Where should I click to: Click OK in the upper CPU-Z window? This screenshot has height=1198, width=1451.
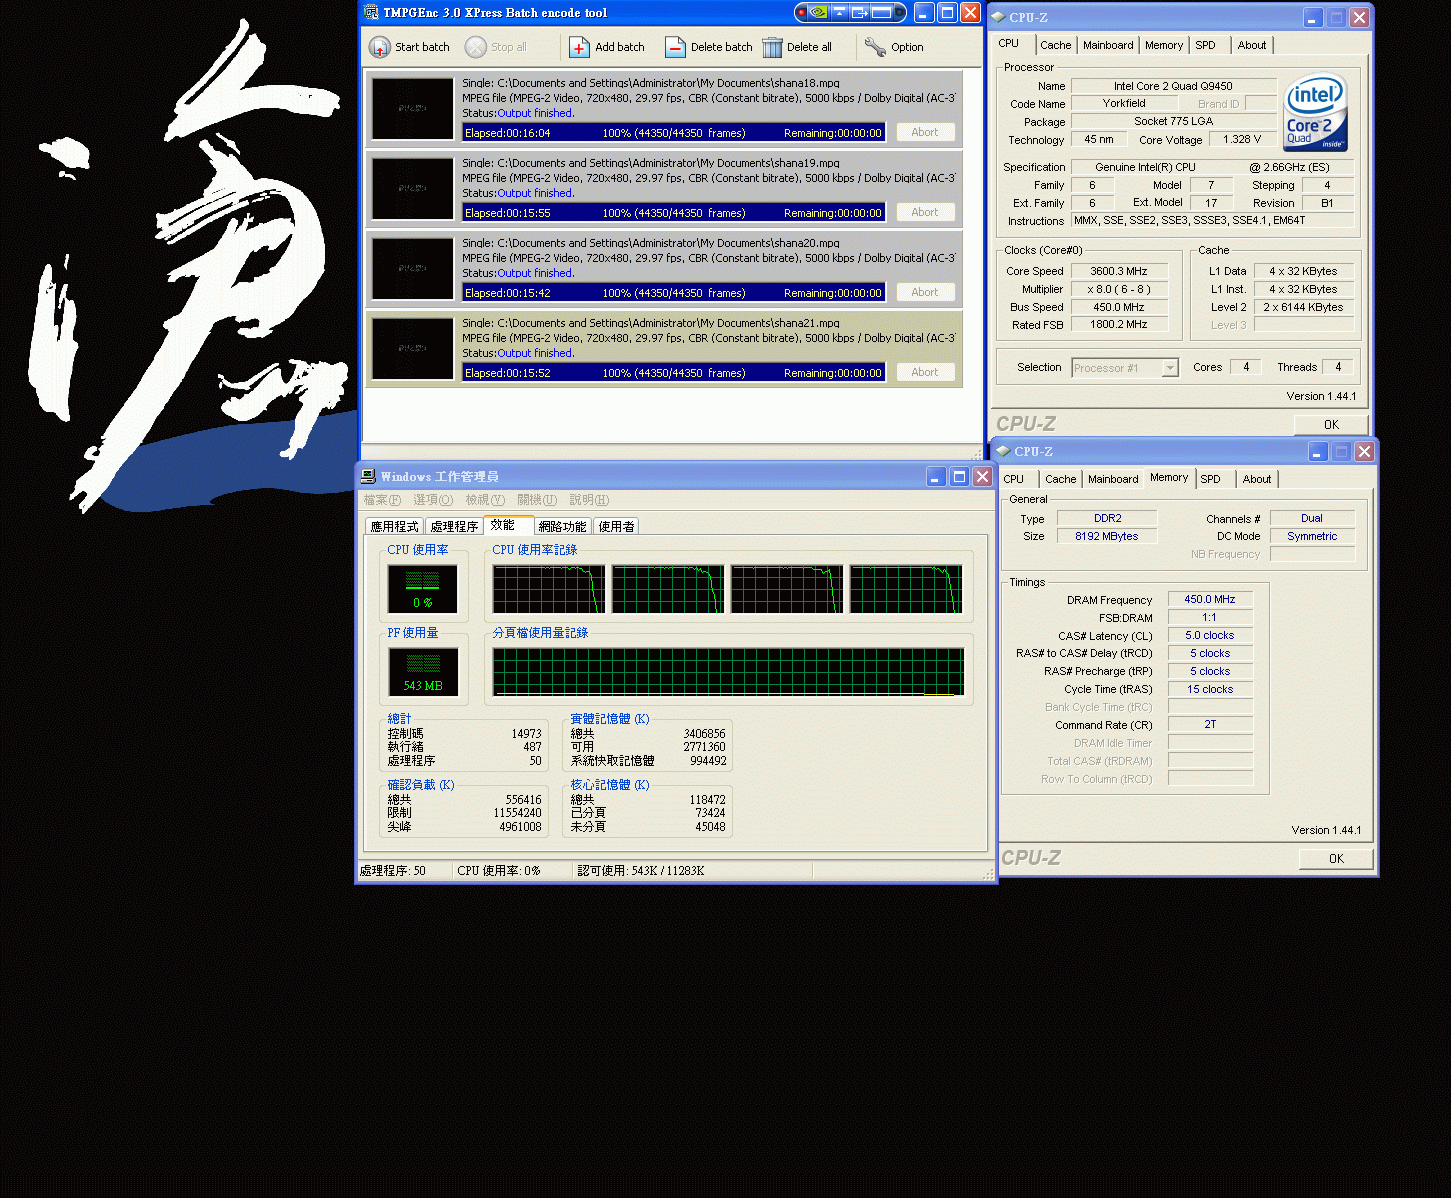[1331, 425]
